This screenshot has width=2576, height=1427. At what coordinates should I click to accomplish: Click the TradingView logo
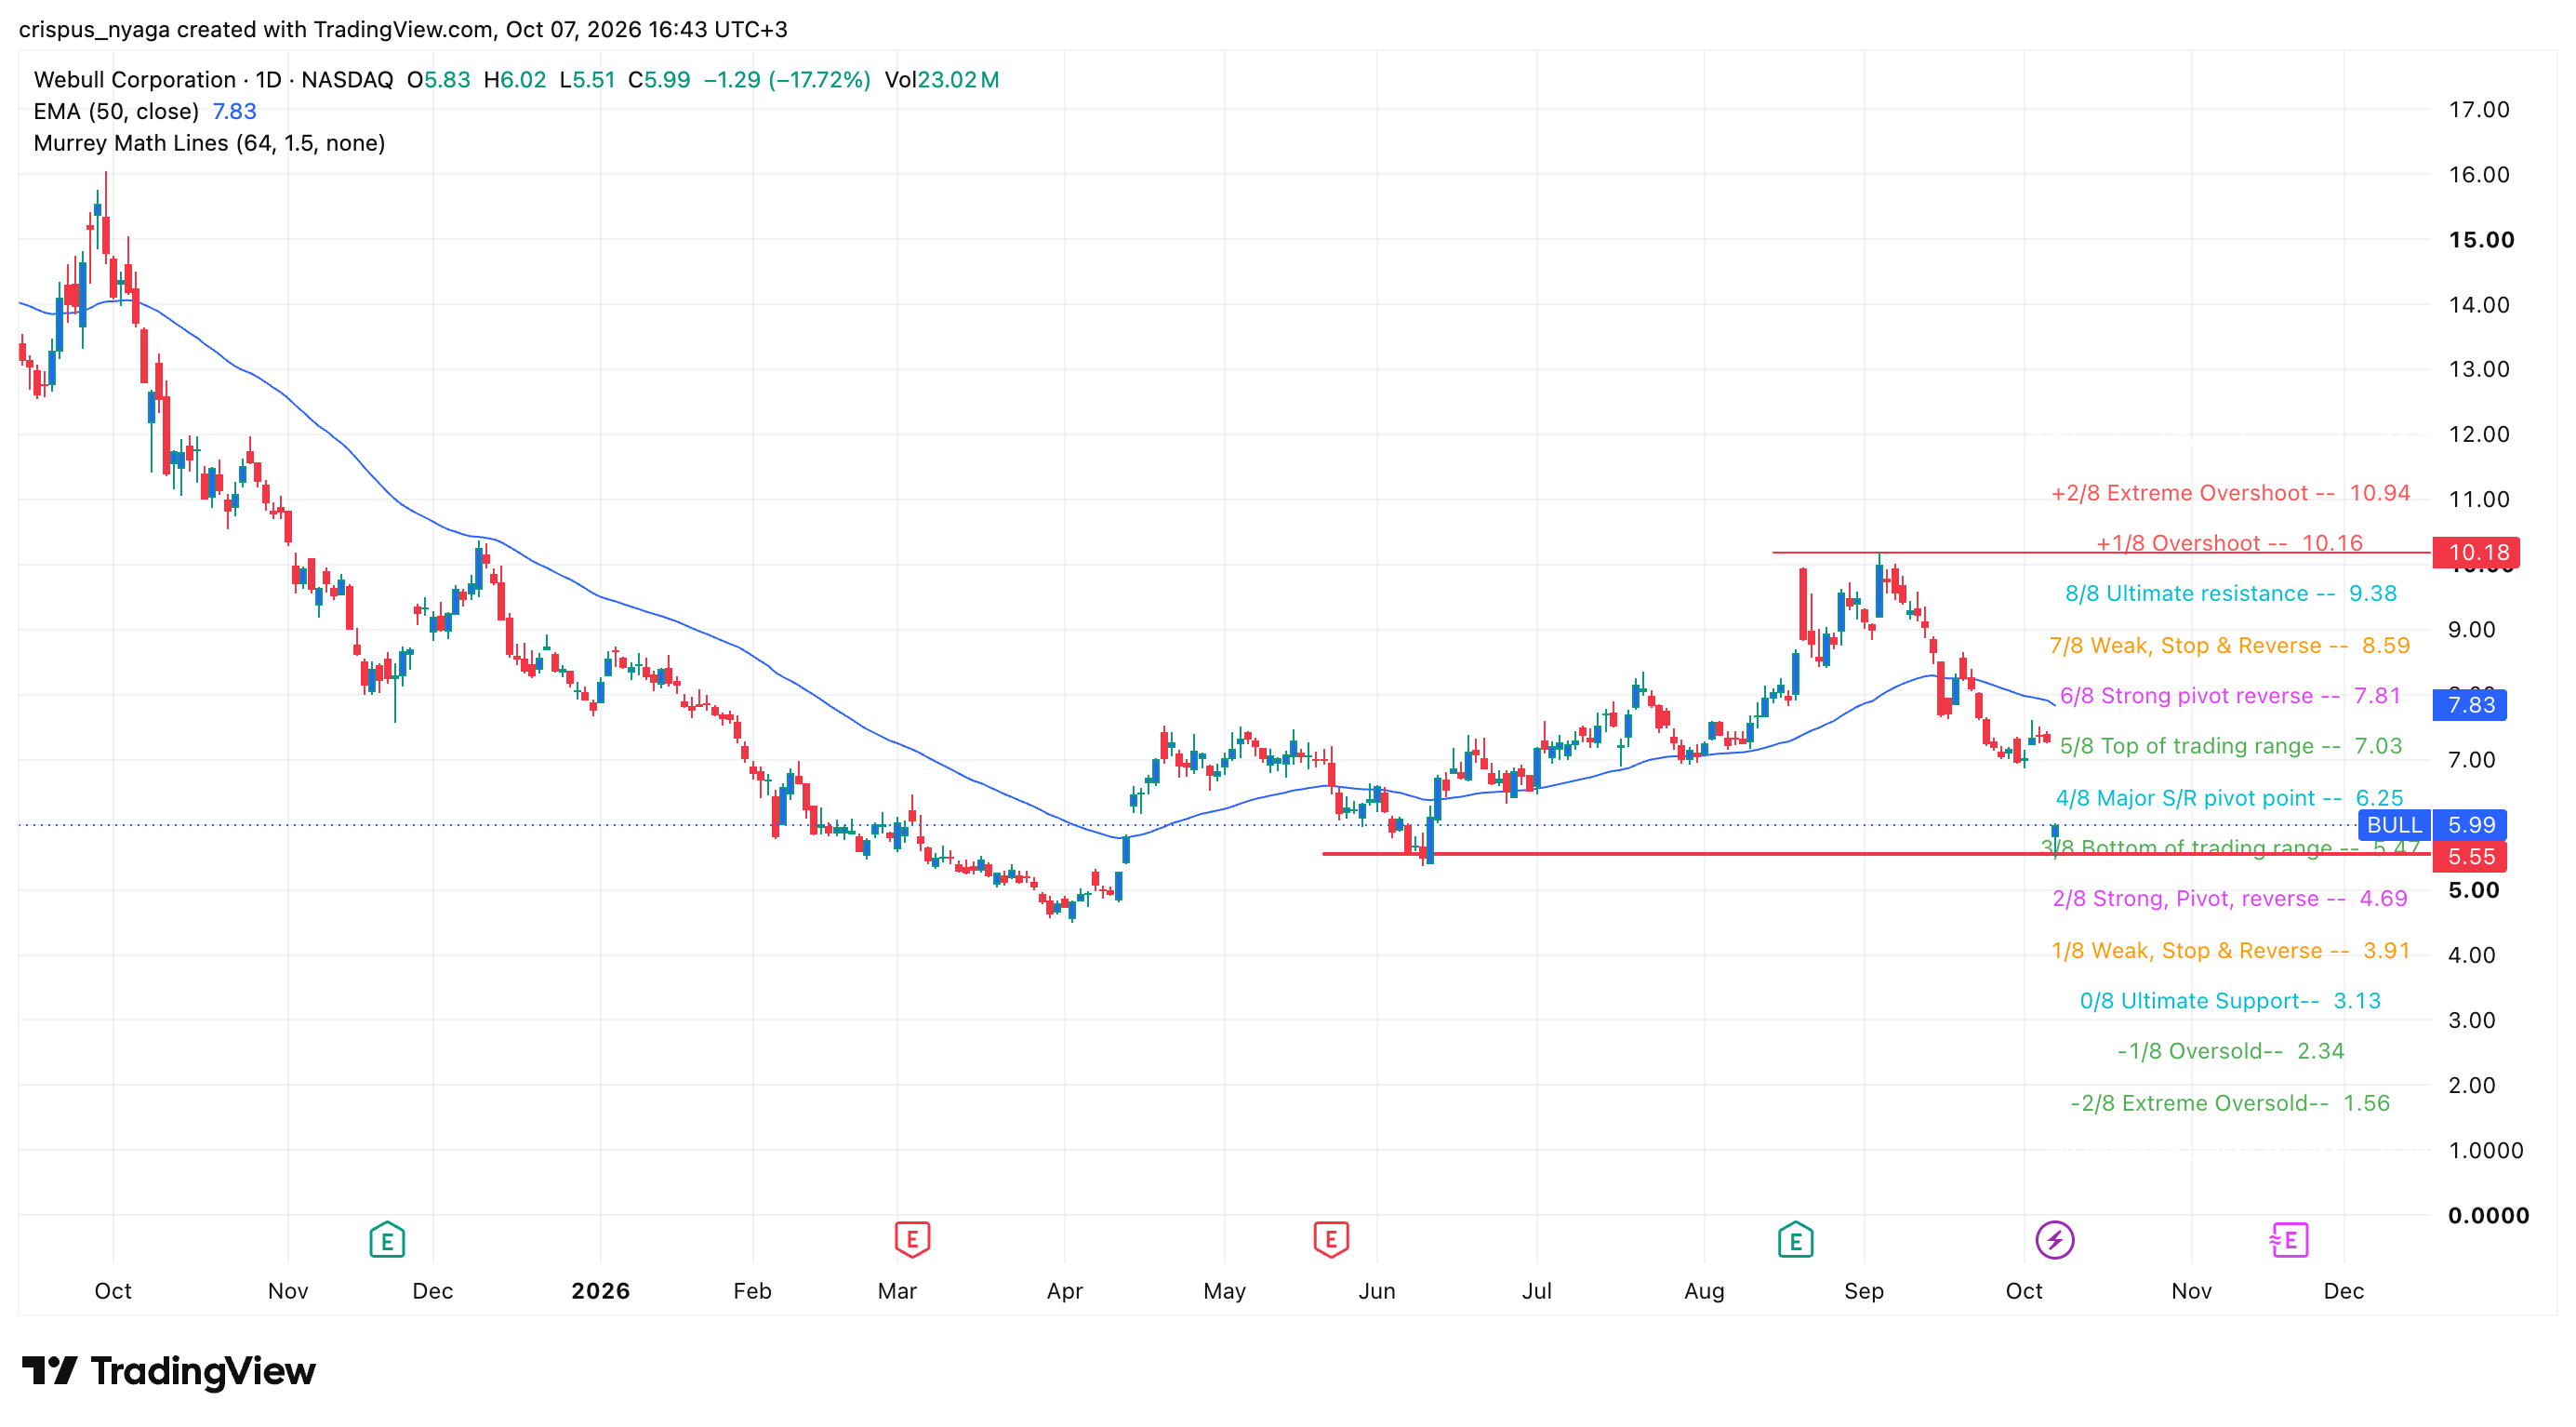[169, 1370]
